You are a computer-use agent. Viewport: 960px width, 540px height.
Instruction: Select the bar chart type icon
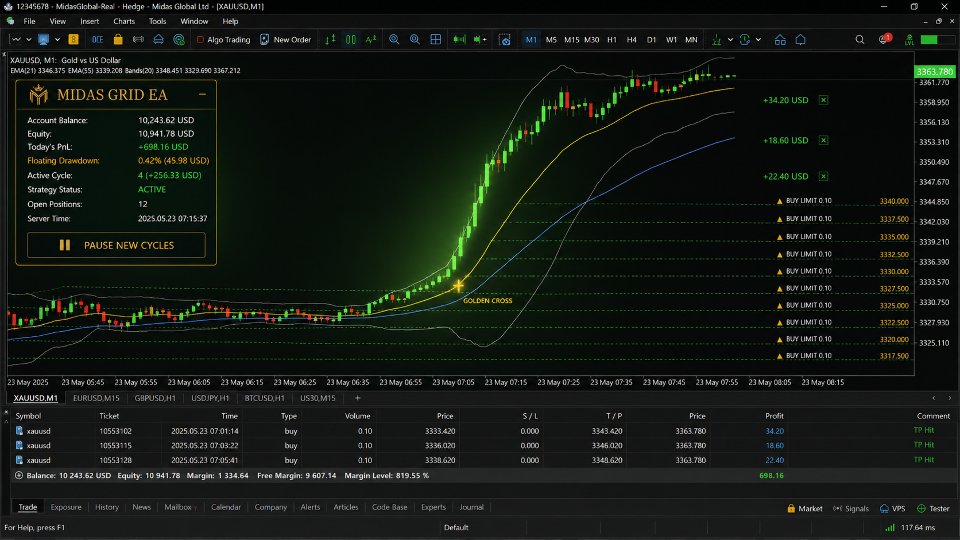[x=331, y=39]
